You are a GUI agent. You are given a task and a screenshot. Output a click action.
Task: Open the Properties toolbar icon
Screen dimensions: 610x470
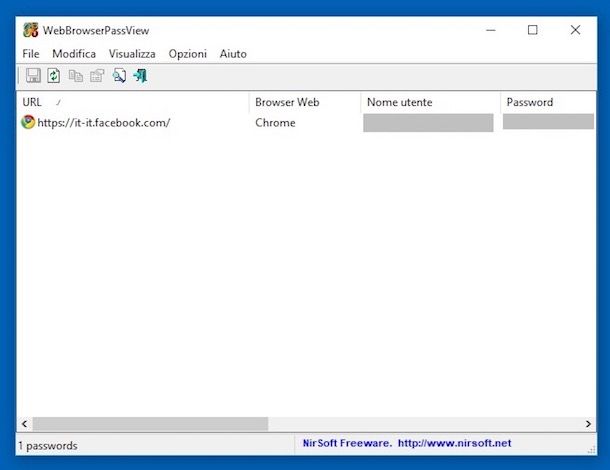(97, 75)
